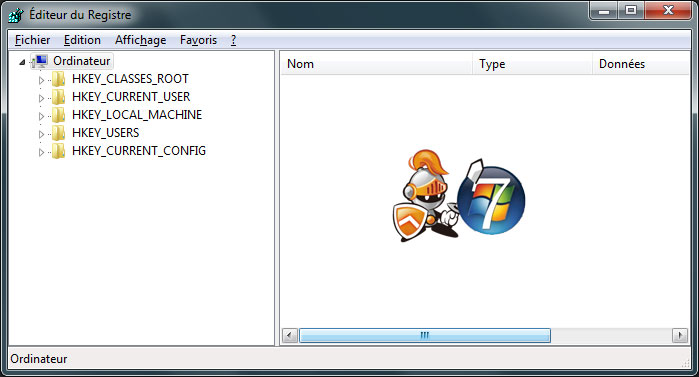Select the HKEY_CURRENT_USER label
This screenshot has height=377, width=699.
131,97
